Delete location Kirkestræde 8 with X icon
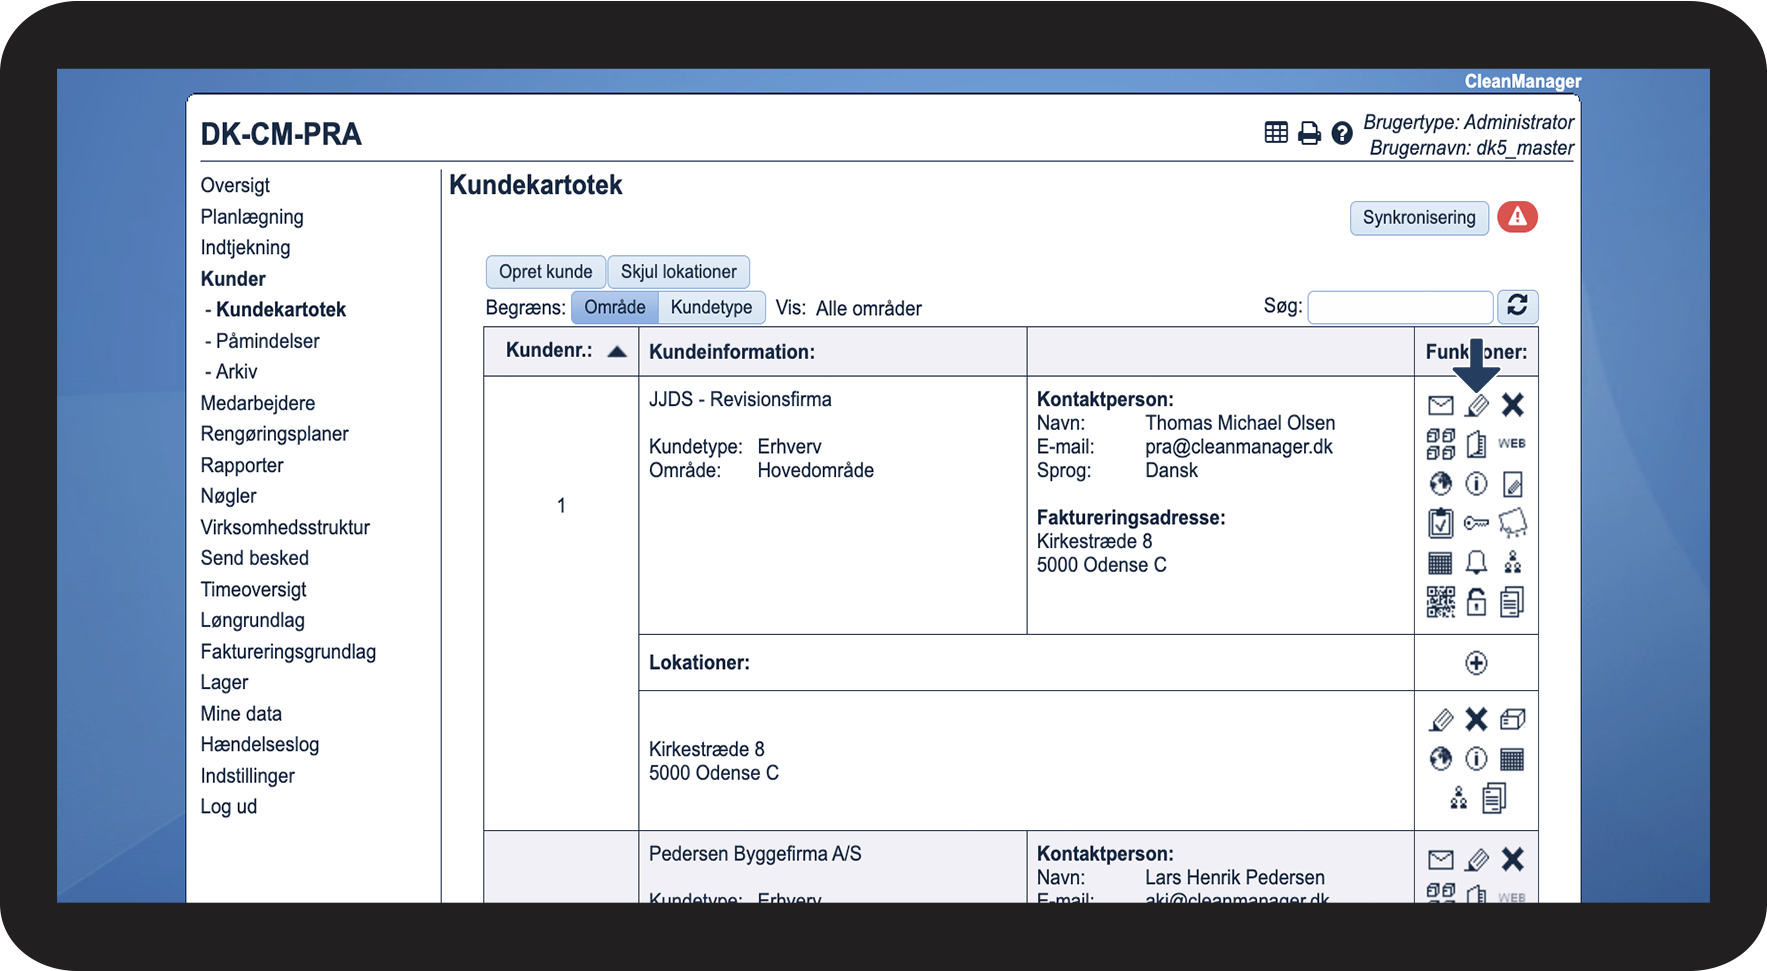 [1476, 719]
